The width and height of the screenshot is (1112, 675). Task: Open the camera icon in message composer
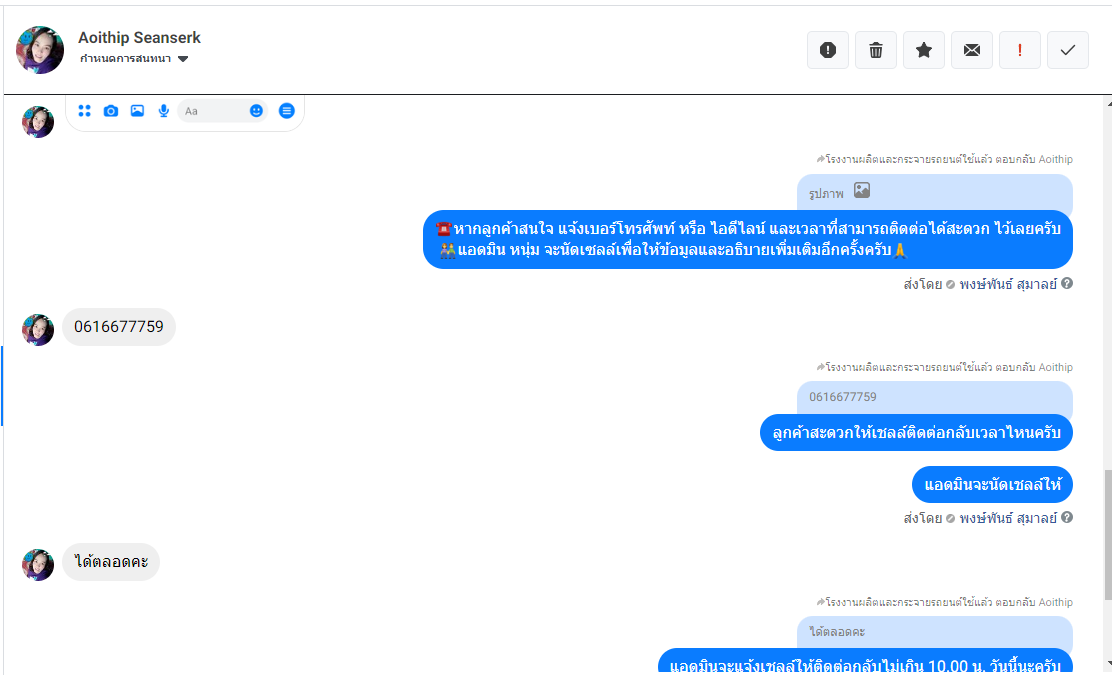tap(111, 111)
